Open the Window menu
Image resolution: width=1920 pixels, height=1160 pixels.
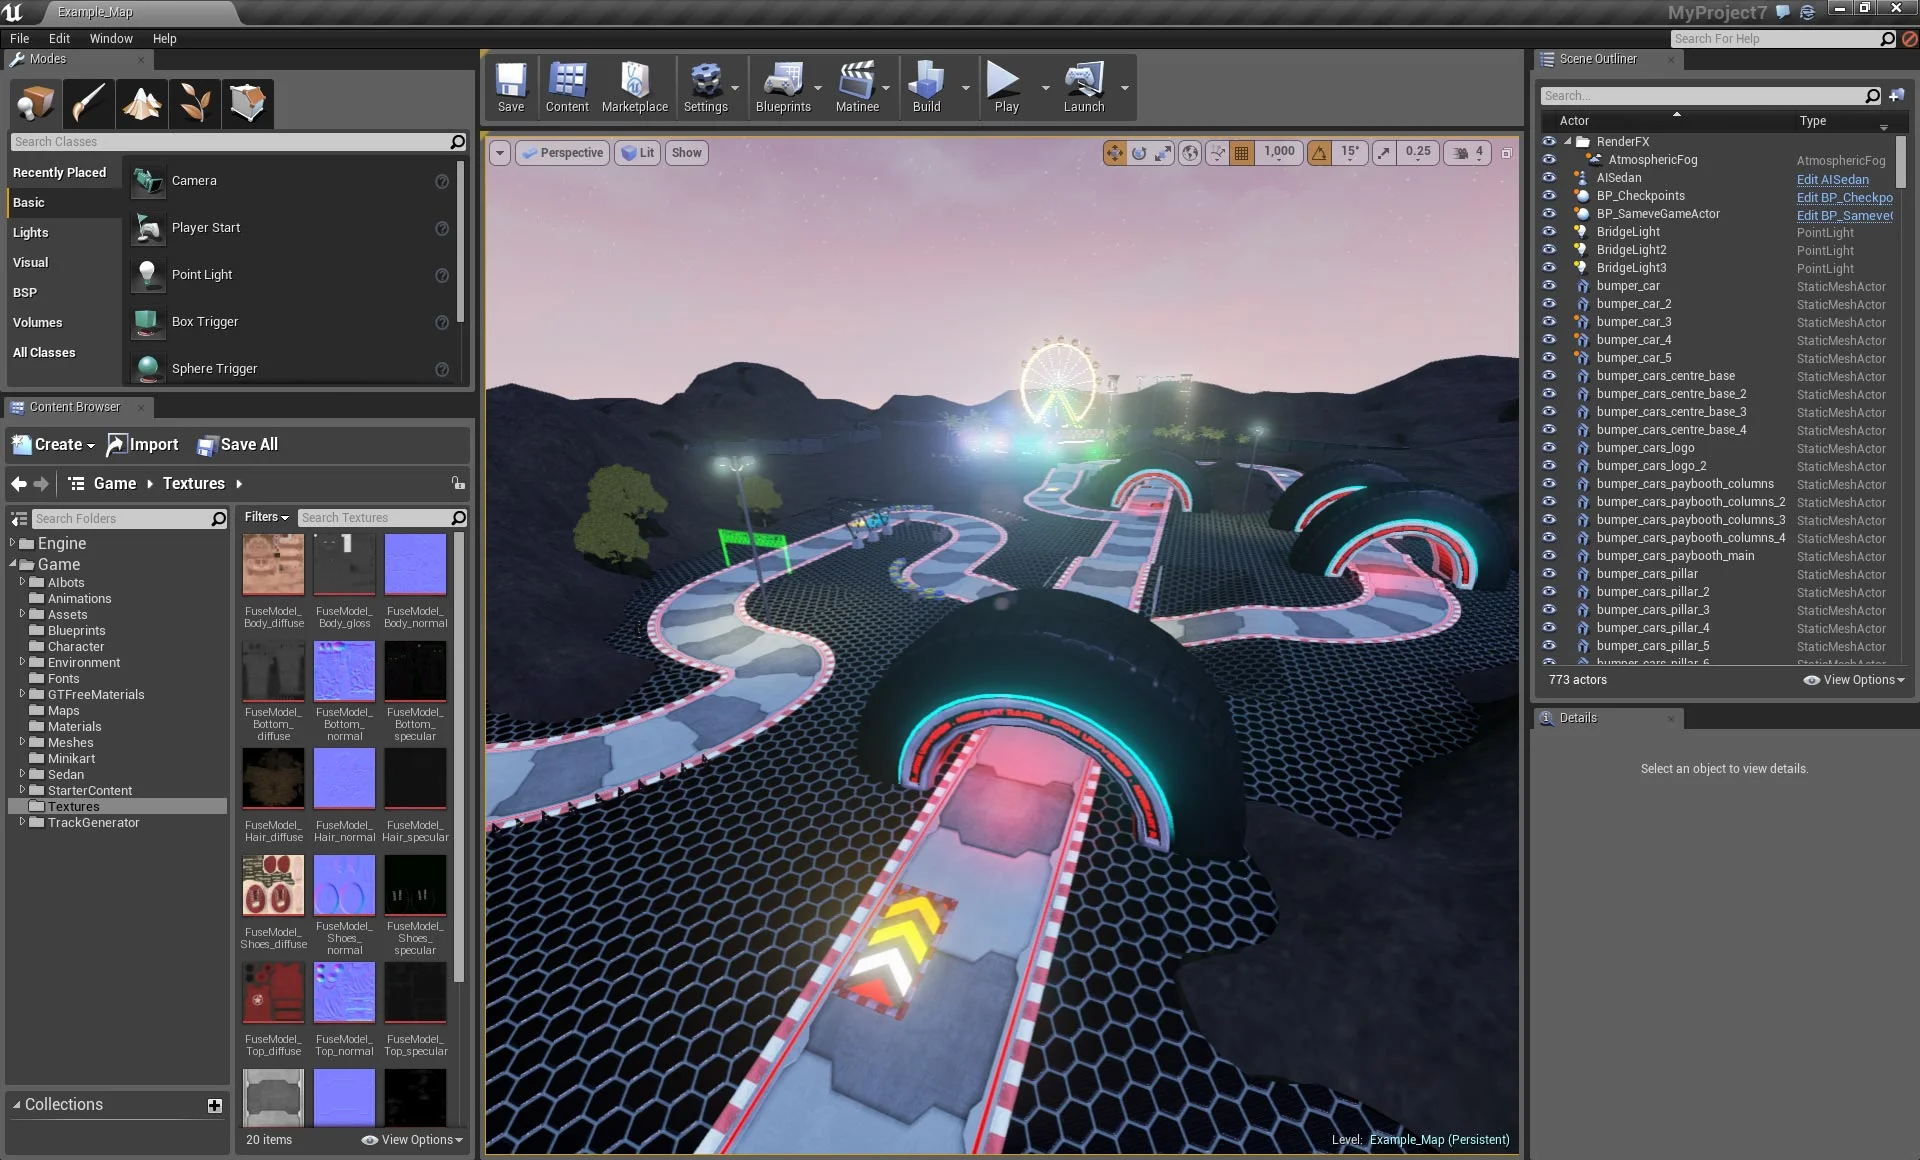[110, 38]
